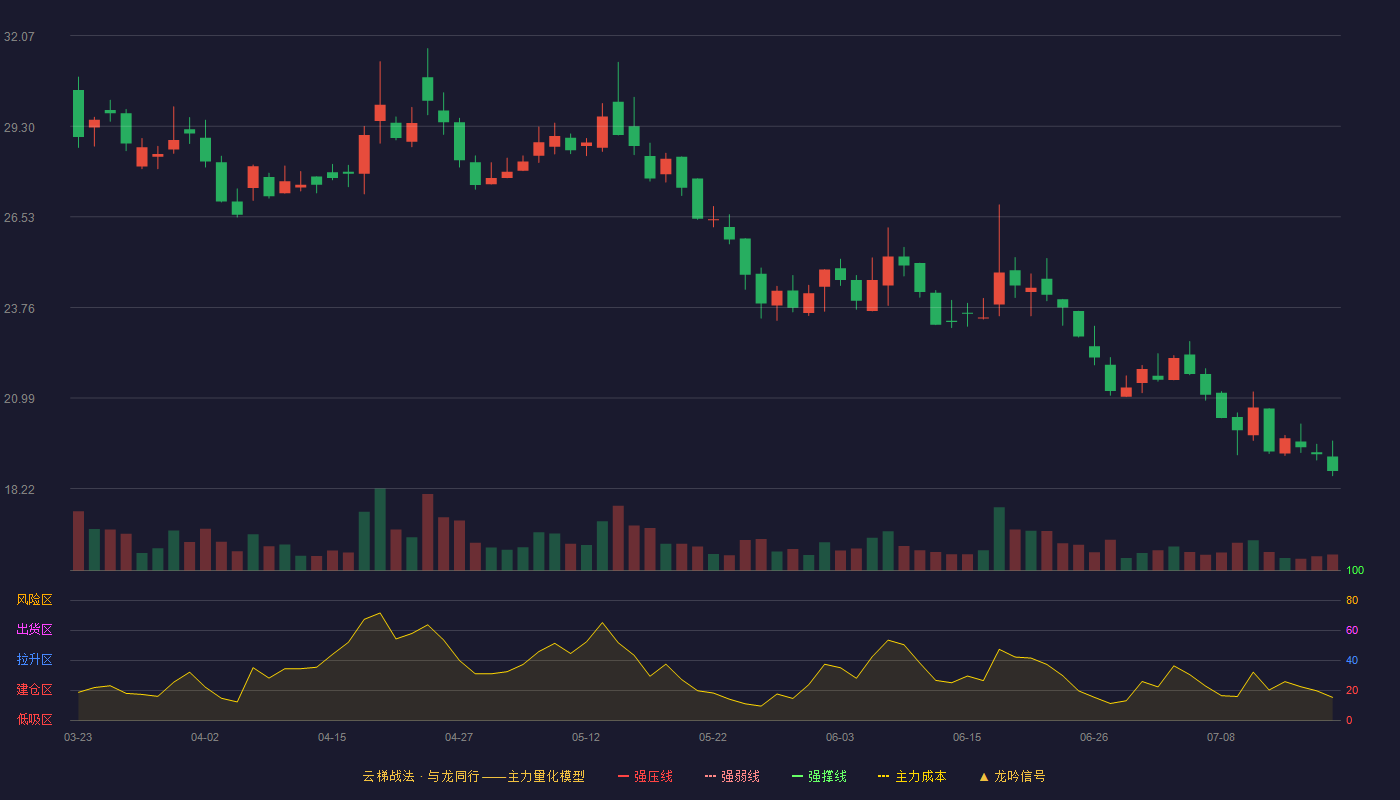
Task: Toggle the 强撑线 legend entry
Action: click(819, 776)
